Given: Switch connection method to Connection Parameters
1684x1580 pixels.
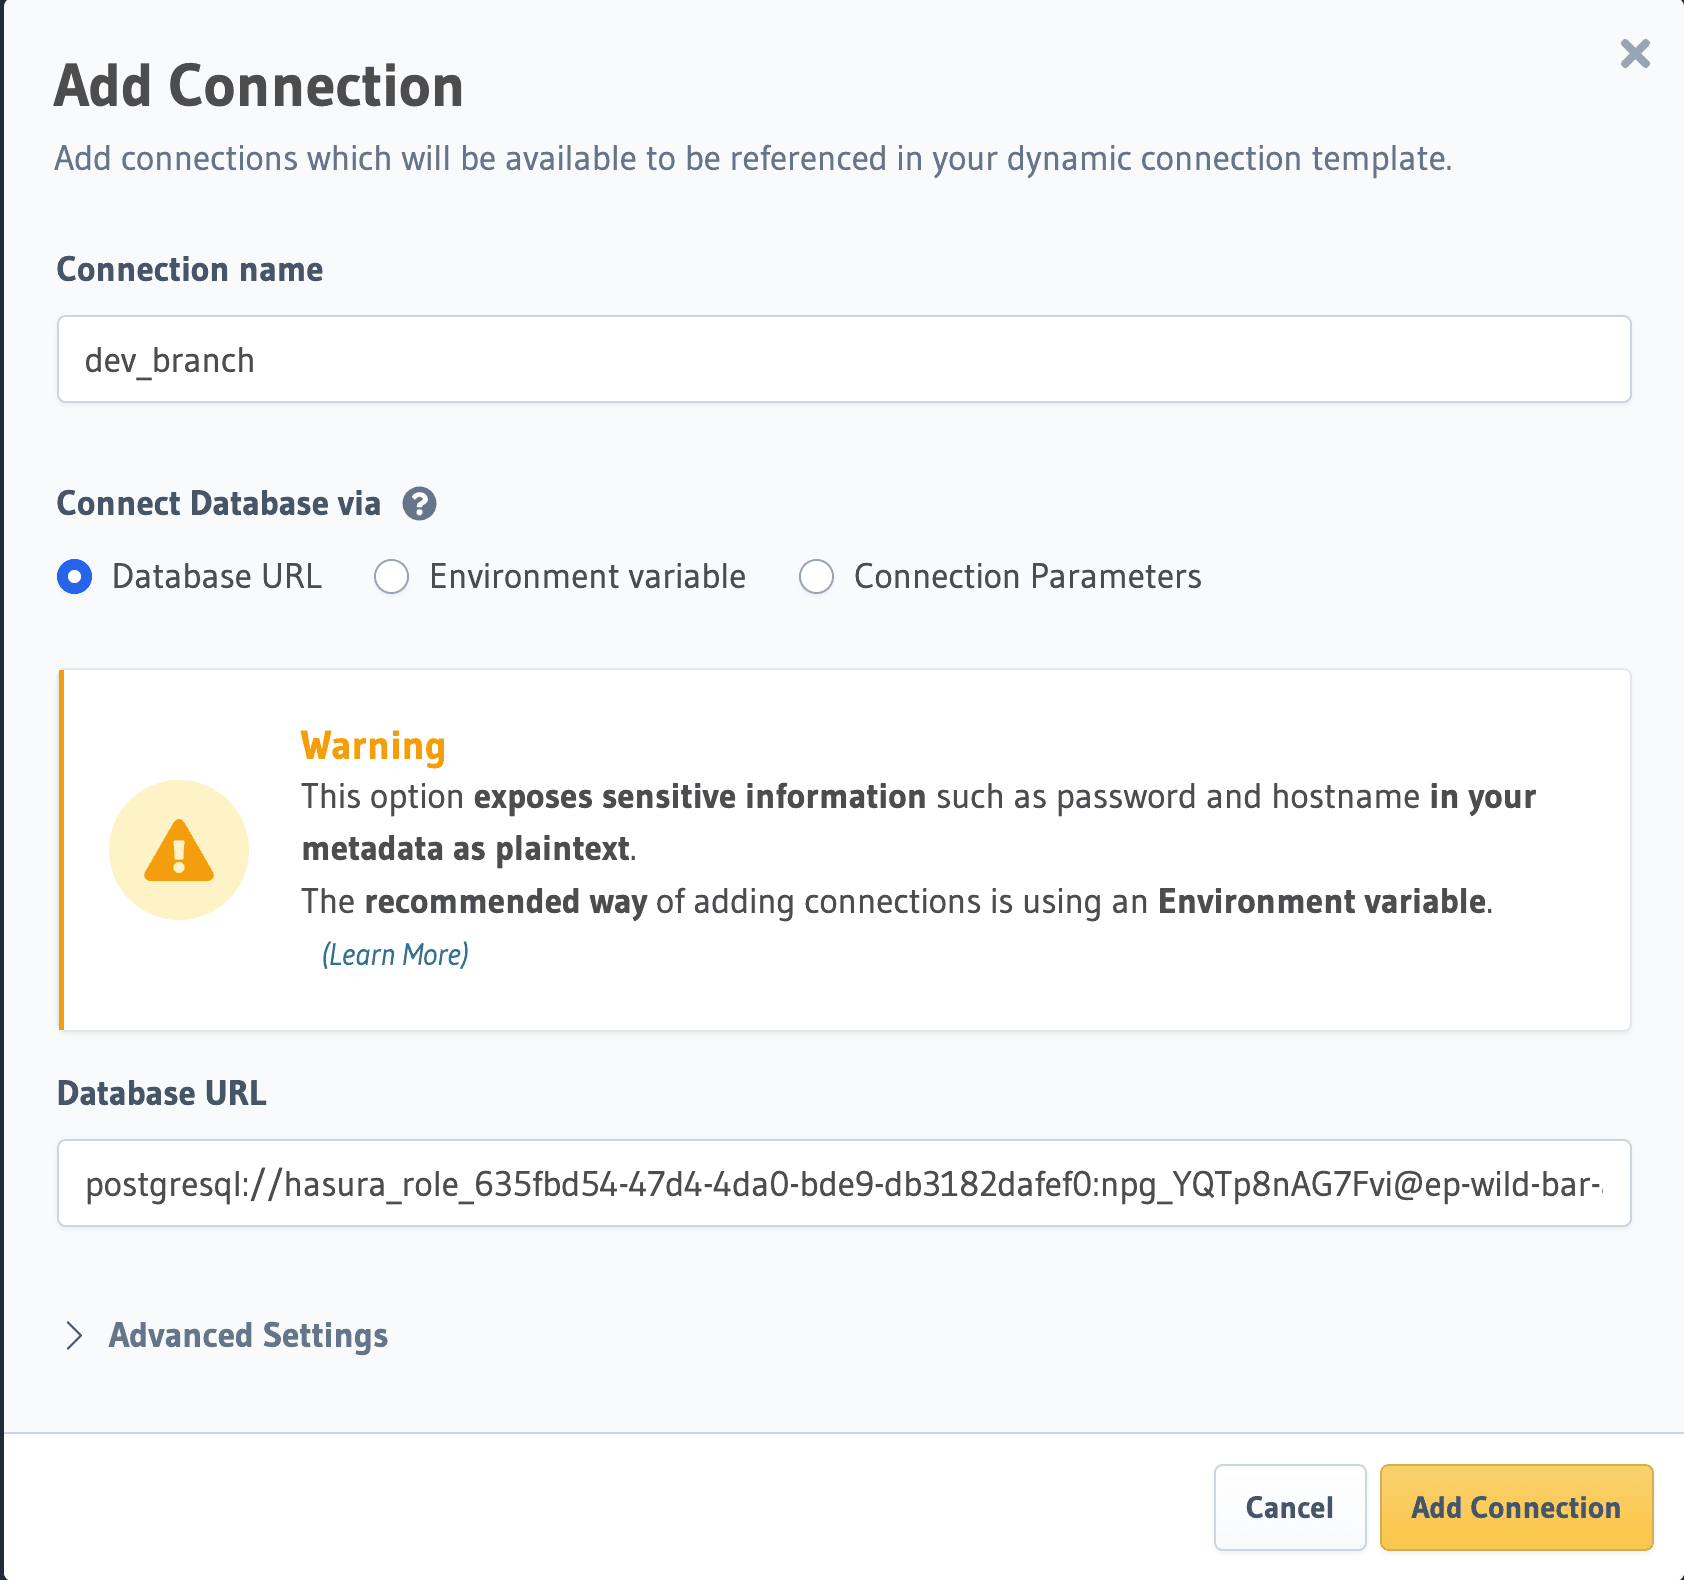Looking at the screenshot, I should [x=816, y=576].
